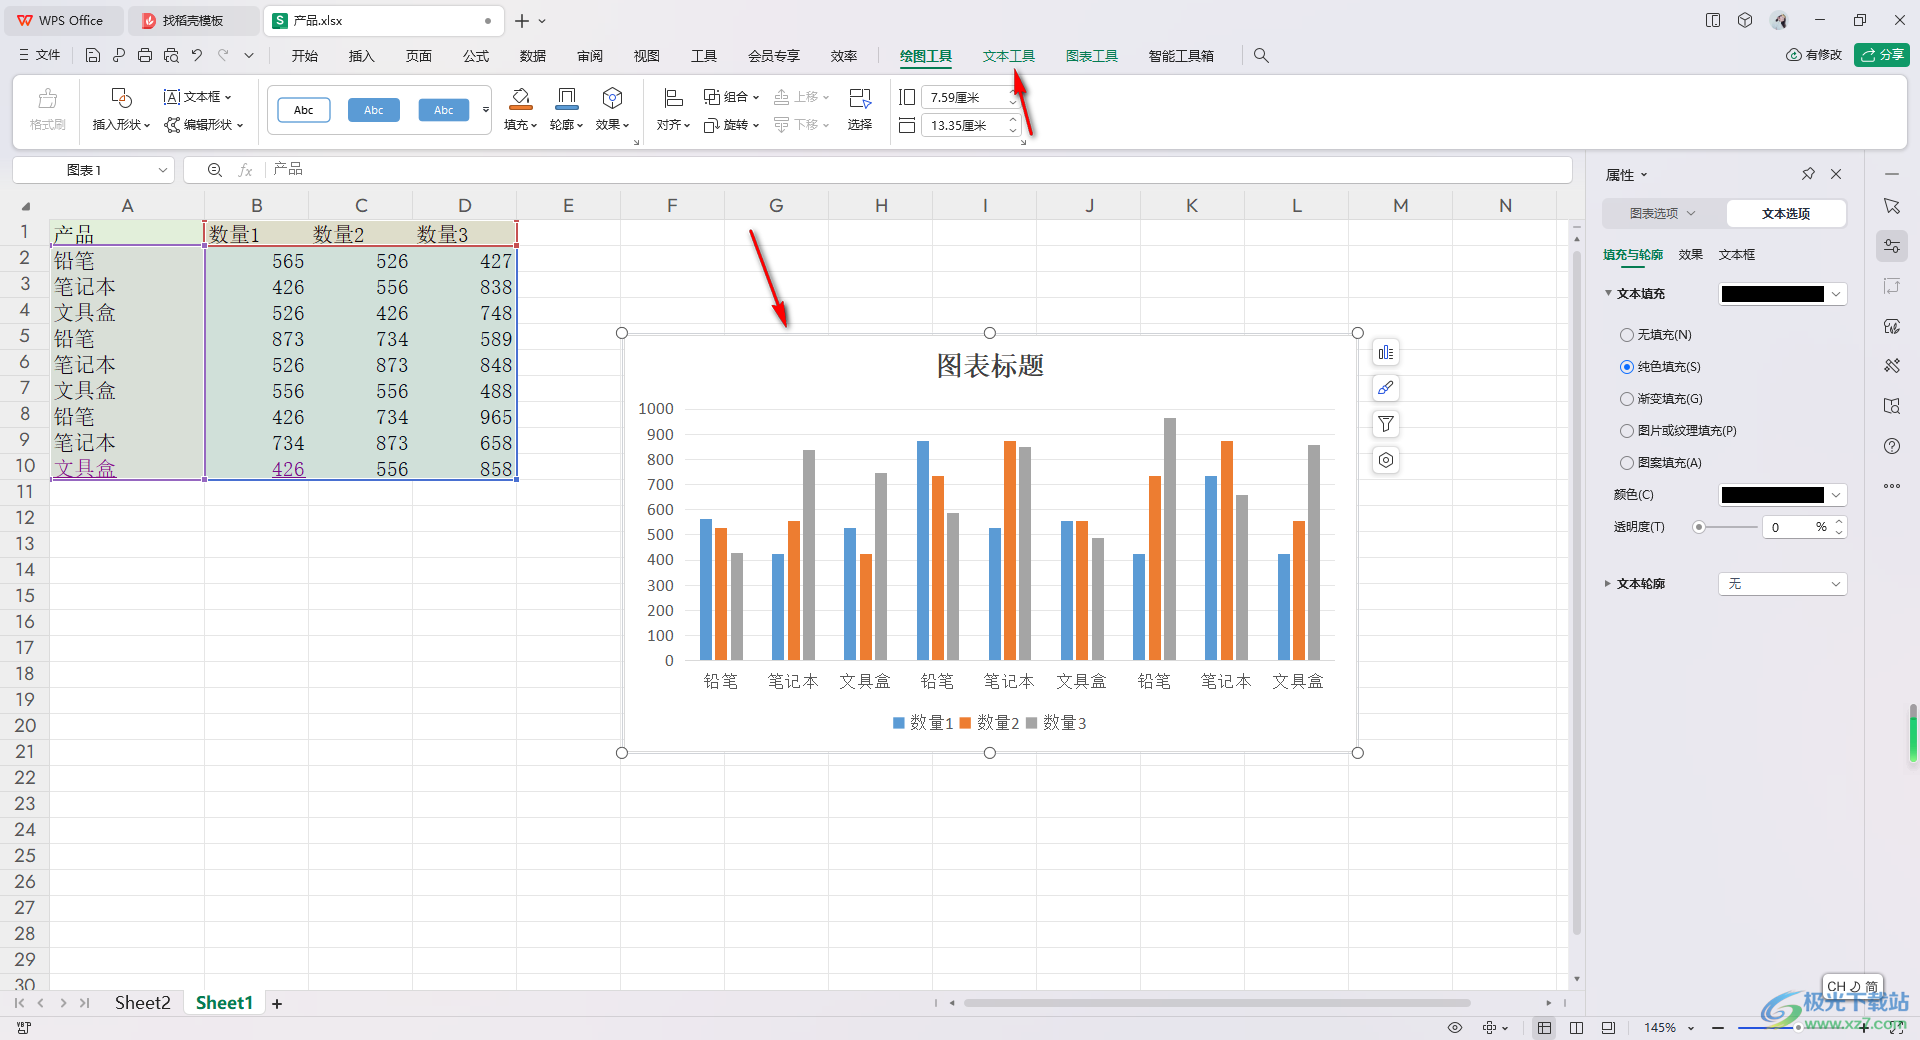This screenshot has height=1040, width=1920.
Task: Close the Properties side panel
Action: (1836, 174)
